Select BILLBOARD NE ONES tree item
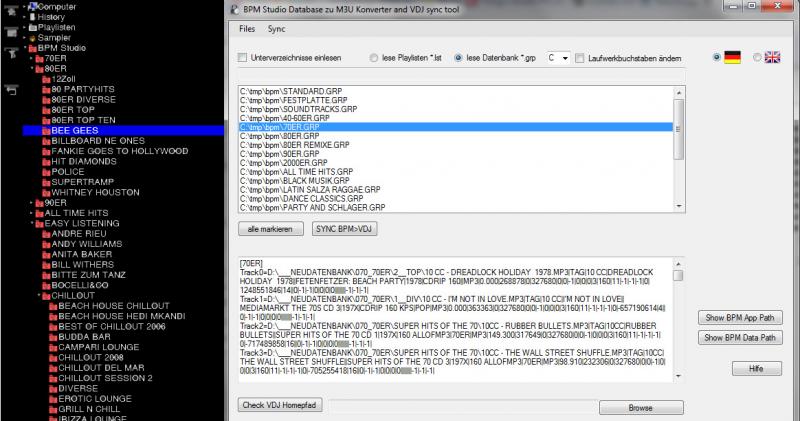800x421 pixels. [98, 141]
